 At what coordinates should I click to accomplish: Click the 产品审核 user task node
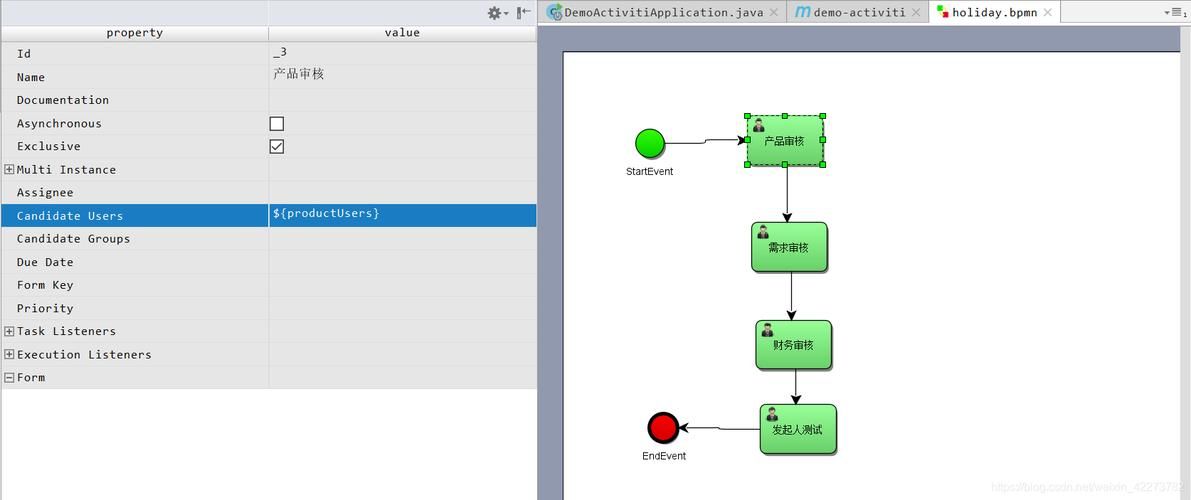point(785,141)
